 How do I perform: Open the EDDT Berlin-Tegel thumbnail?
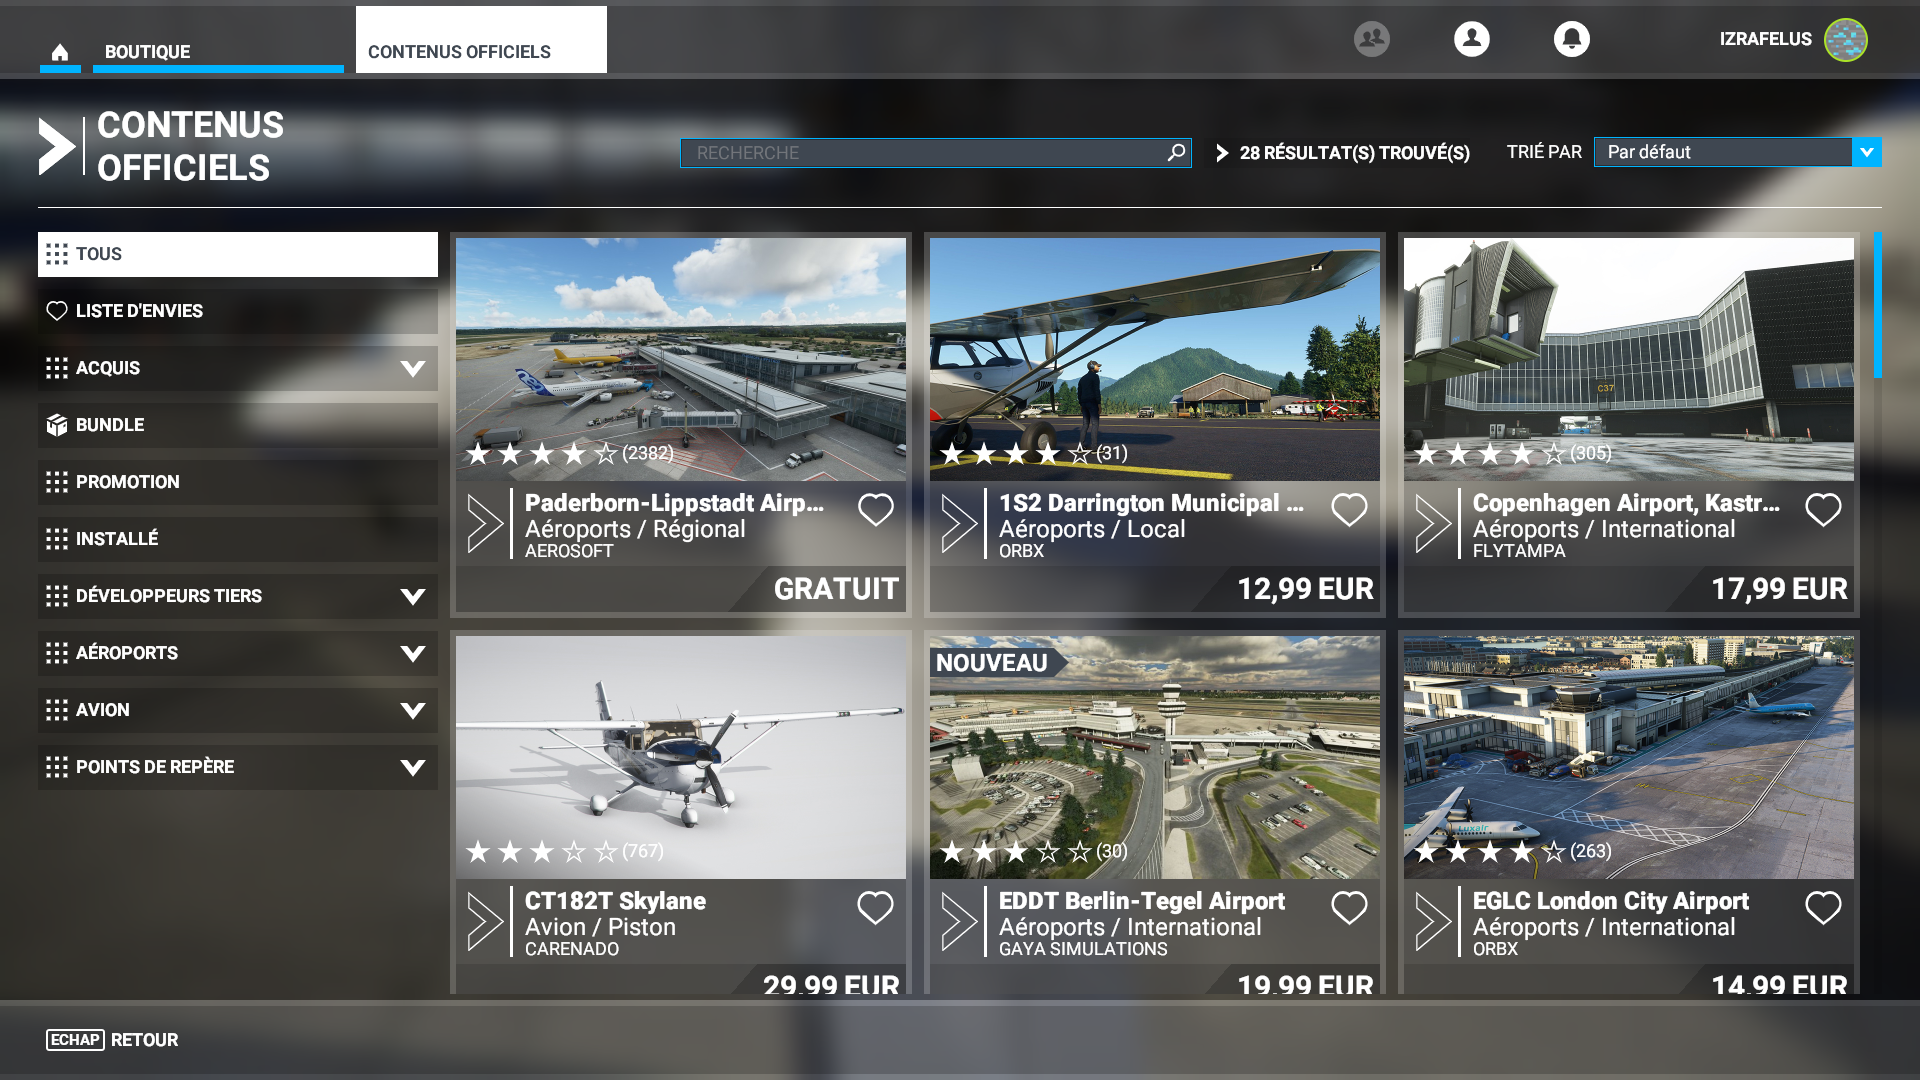coord(1155,757)
